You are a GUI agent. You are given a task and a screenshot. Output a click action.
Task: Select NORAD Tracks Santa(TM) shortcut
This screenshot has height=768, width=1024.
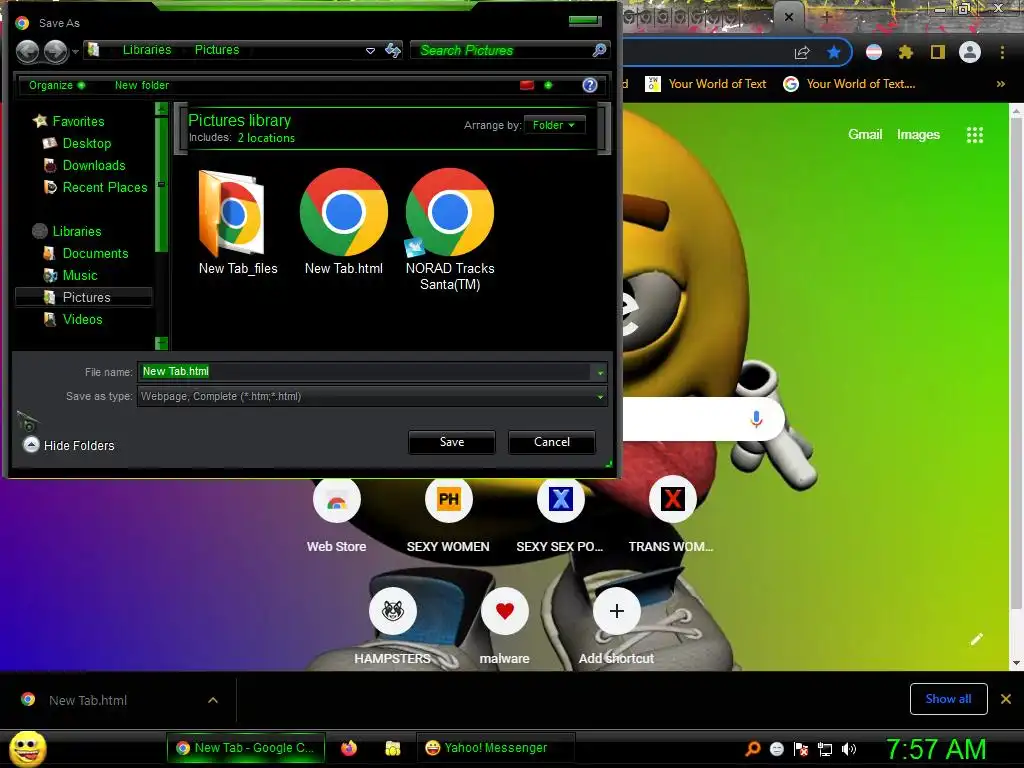pos(450,230)
